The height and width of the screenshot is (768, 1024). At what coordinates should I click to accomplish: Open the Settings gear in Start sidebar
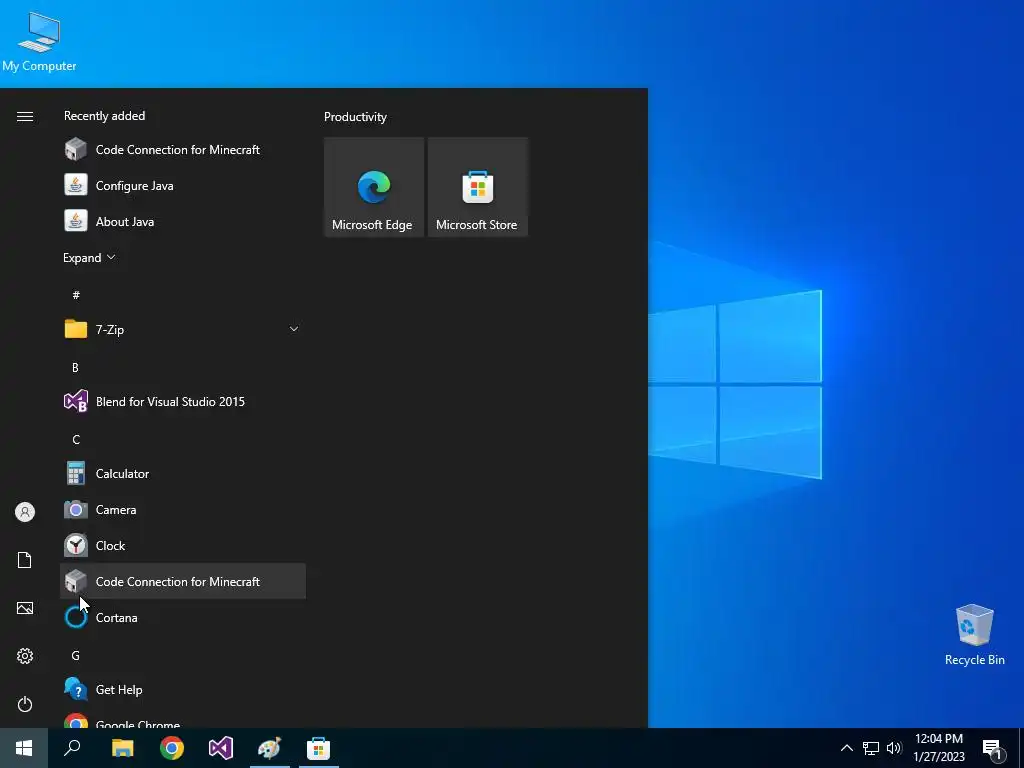[25, 656]
